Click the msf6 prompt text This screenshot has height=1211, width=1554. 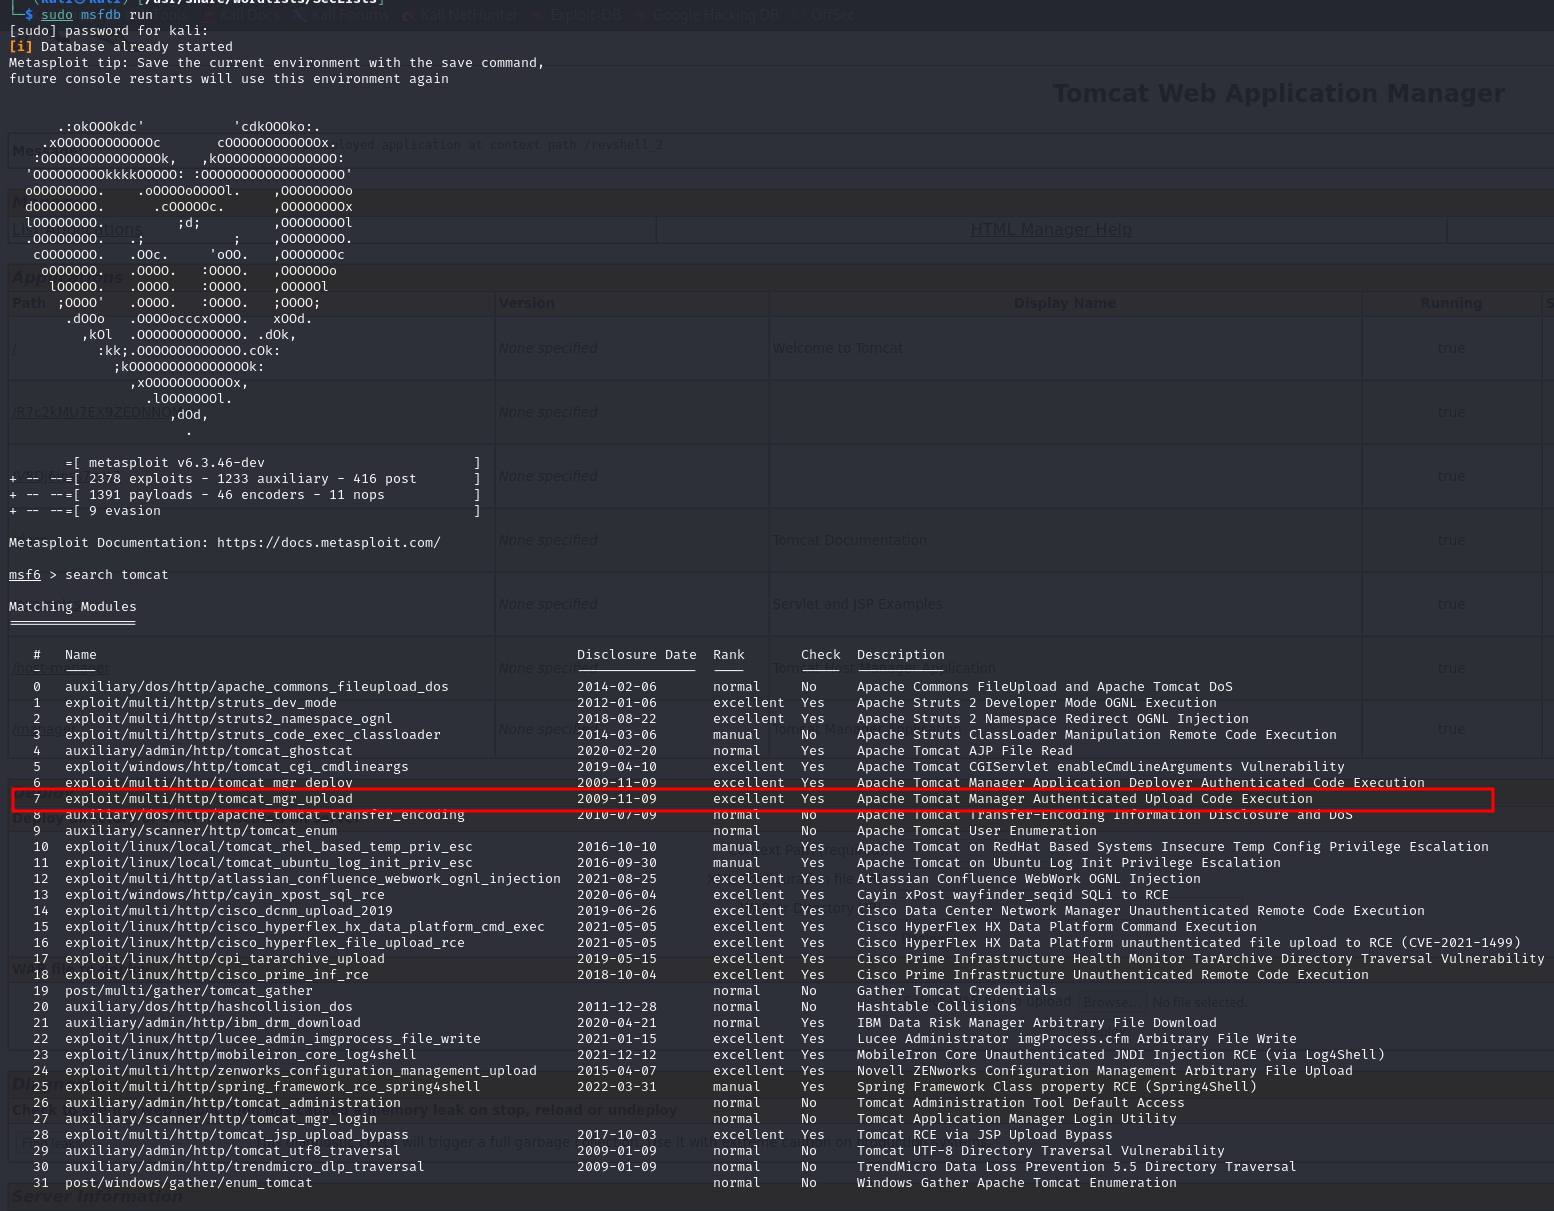[x=25, y=575]
